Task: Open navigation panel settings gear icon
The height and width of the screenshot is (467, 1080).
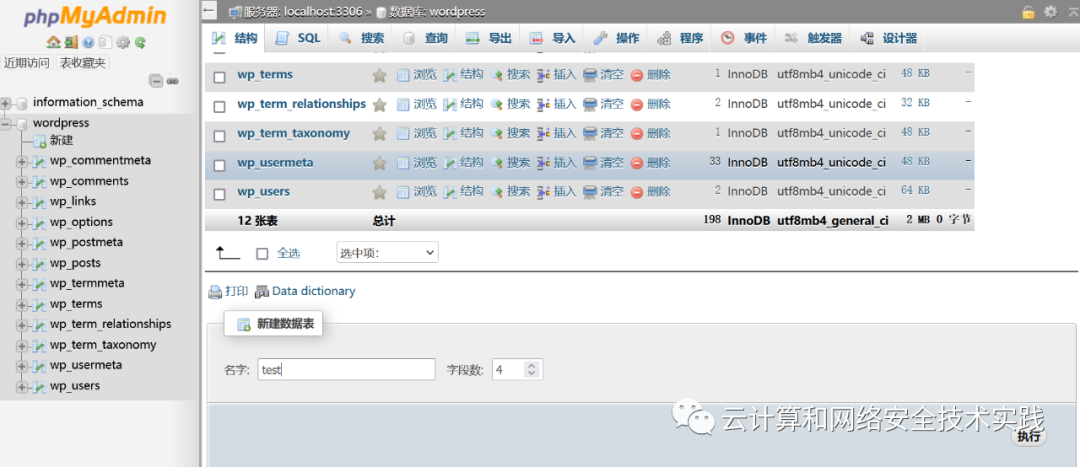Action: (x=123, y=42)
